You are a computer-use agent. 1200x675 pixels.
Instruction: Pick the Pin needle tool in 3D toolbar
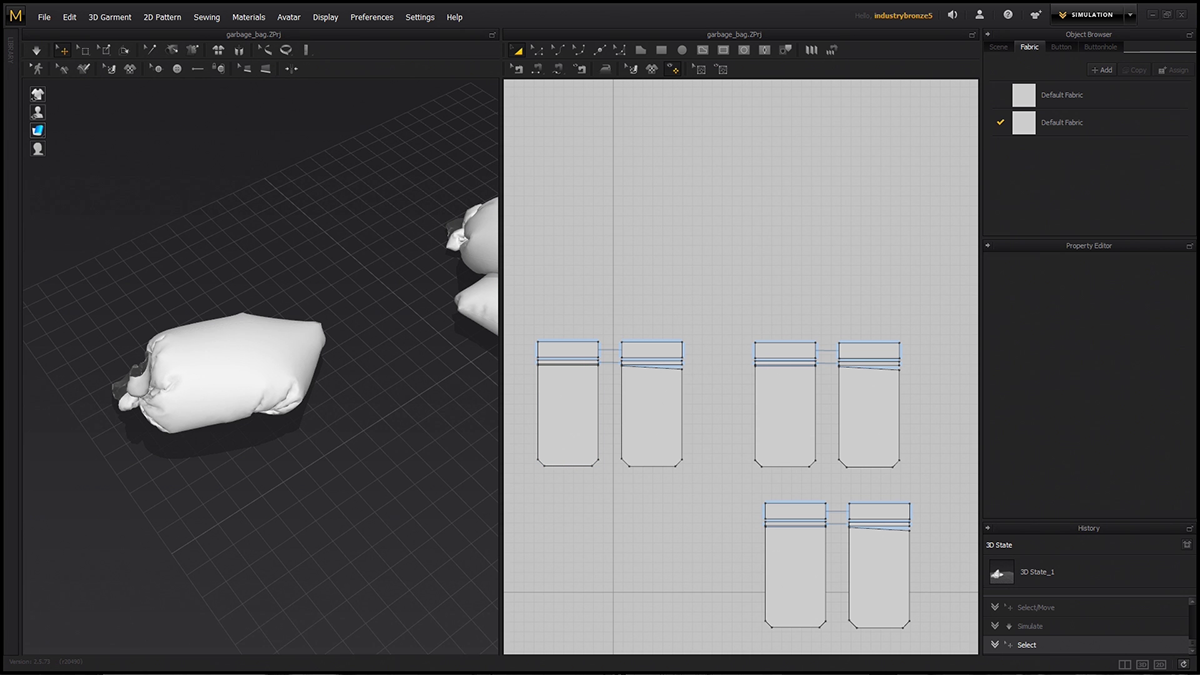pyautogui.click(x=150, y=50)
